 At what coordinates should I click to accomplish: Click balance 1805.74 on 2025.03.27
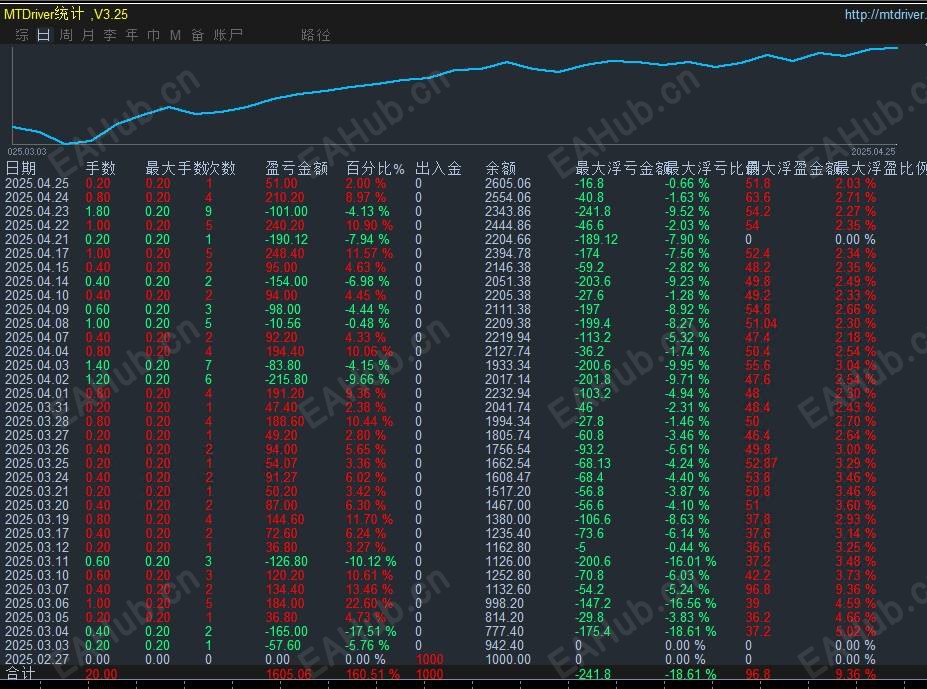pyautogui.click(x=508, y=435)
